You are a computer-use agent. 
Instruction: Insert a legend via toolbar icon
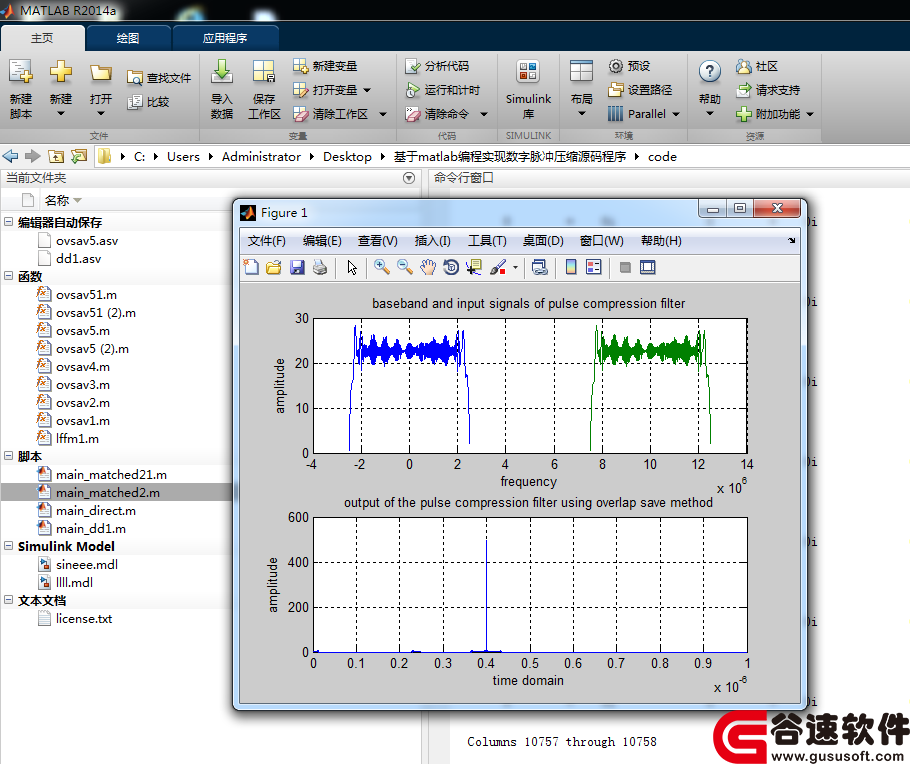tap(594, 267)
